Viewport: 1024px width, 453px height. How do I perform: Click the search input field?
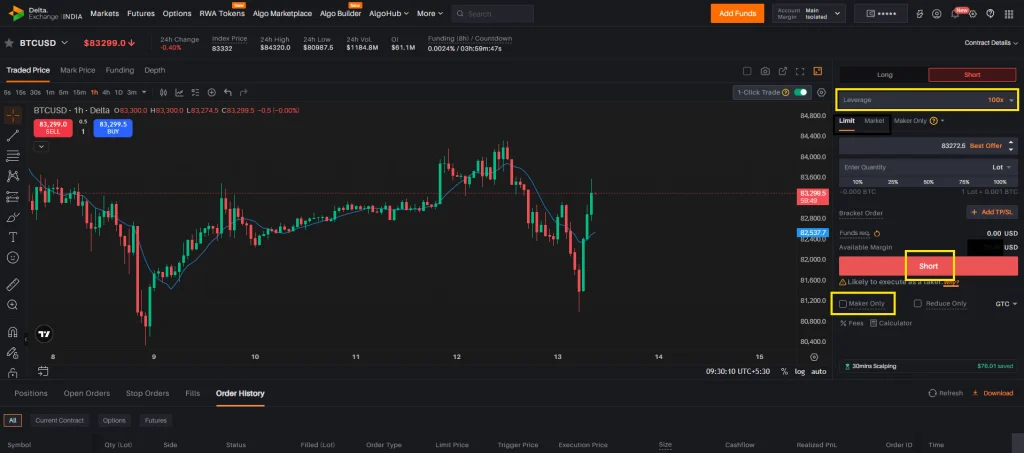492,13
